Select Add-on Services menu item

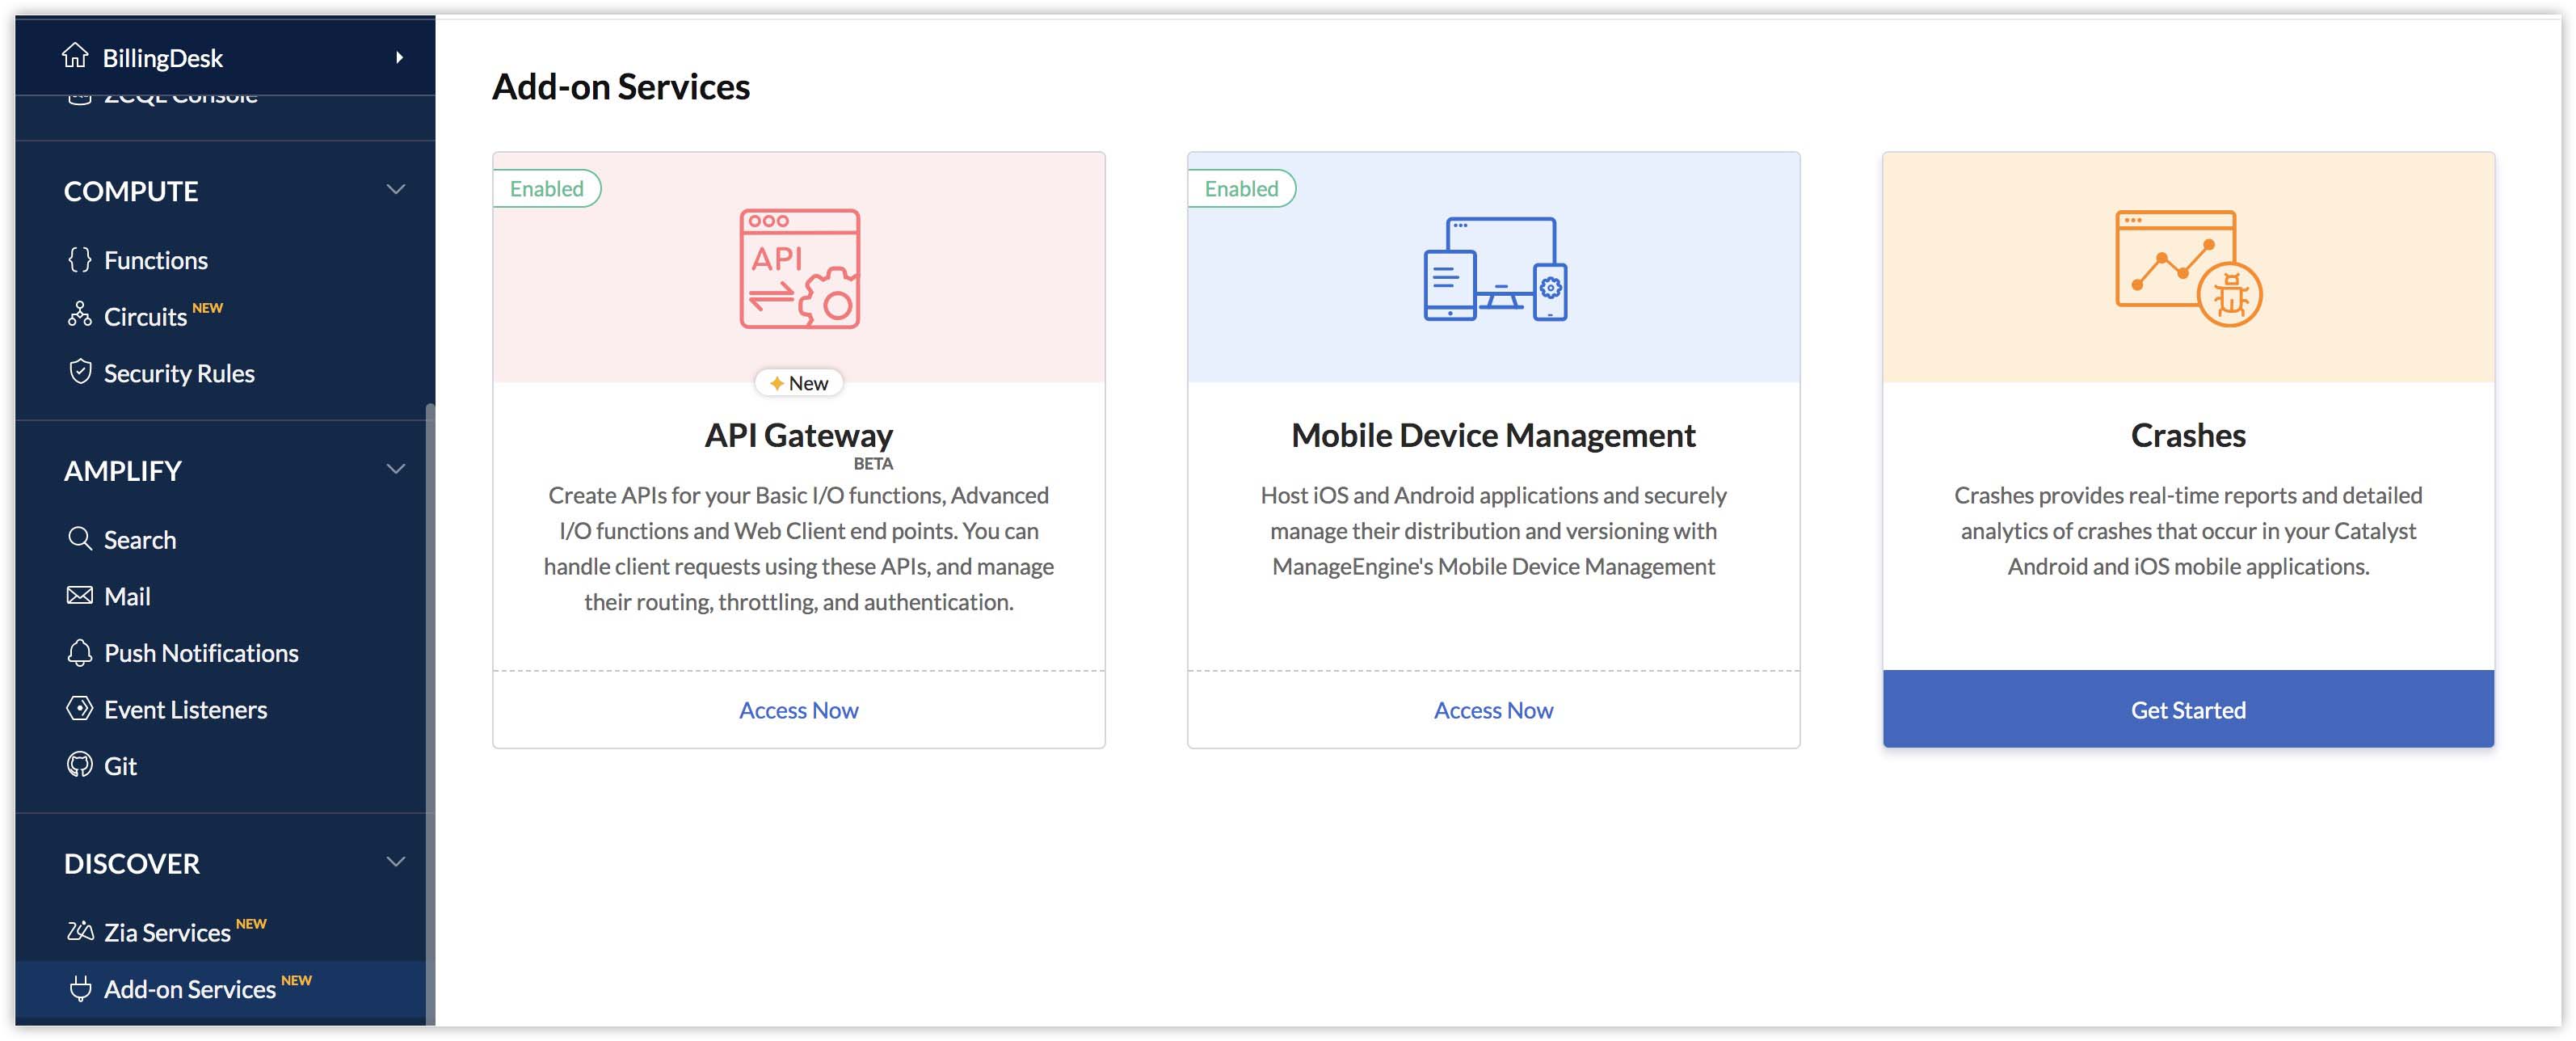[190, 989]
